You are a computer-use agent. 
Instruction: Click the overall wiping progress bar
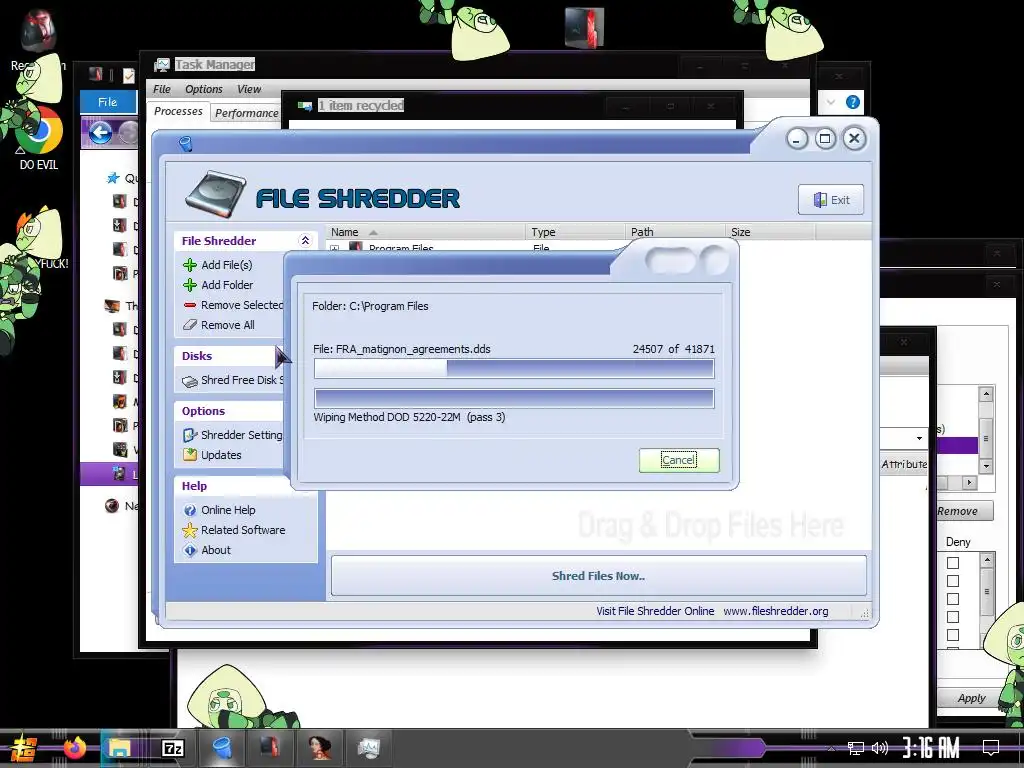pyautogui.click(x=514, y=398)
